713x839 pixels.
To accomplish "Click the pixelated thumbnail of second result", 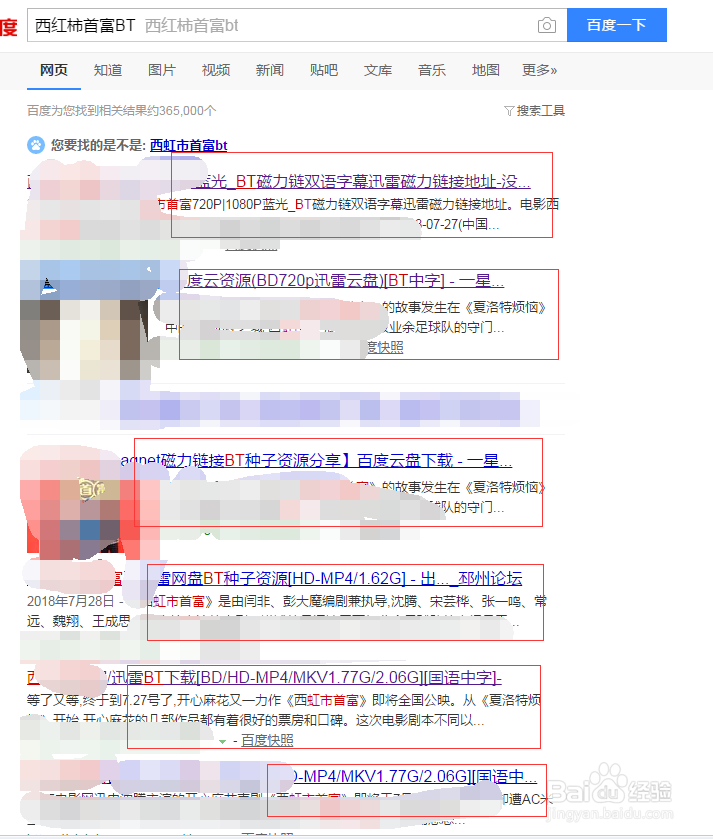I will (90, 320).
